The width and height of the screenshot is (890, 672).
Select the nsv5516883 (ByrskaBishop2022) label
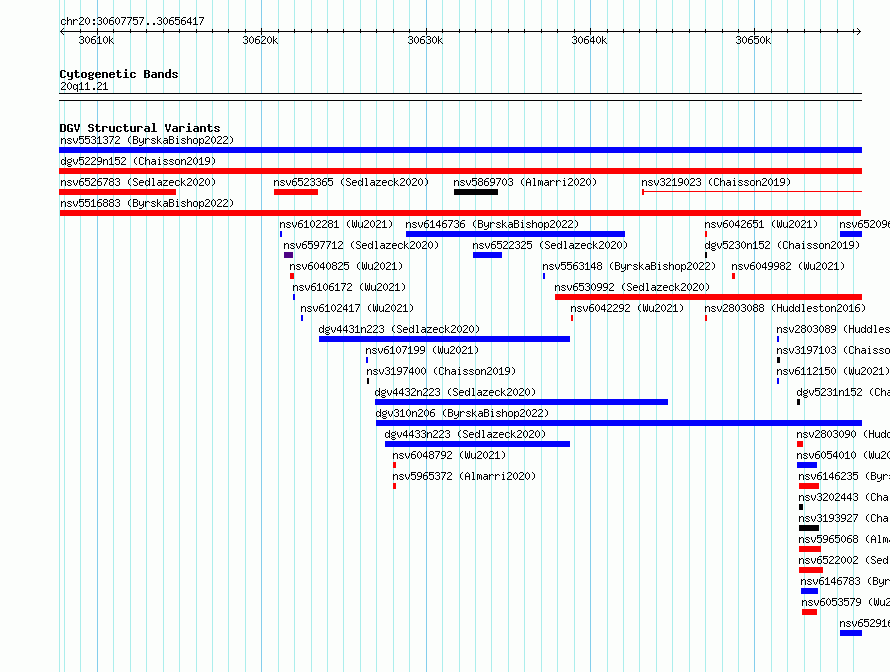[147, 203]
